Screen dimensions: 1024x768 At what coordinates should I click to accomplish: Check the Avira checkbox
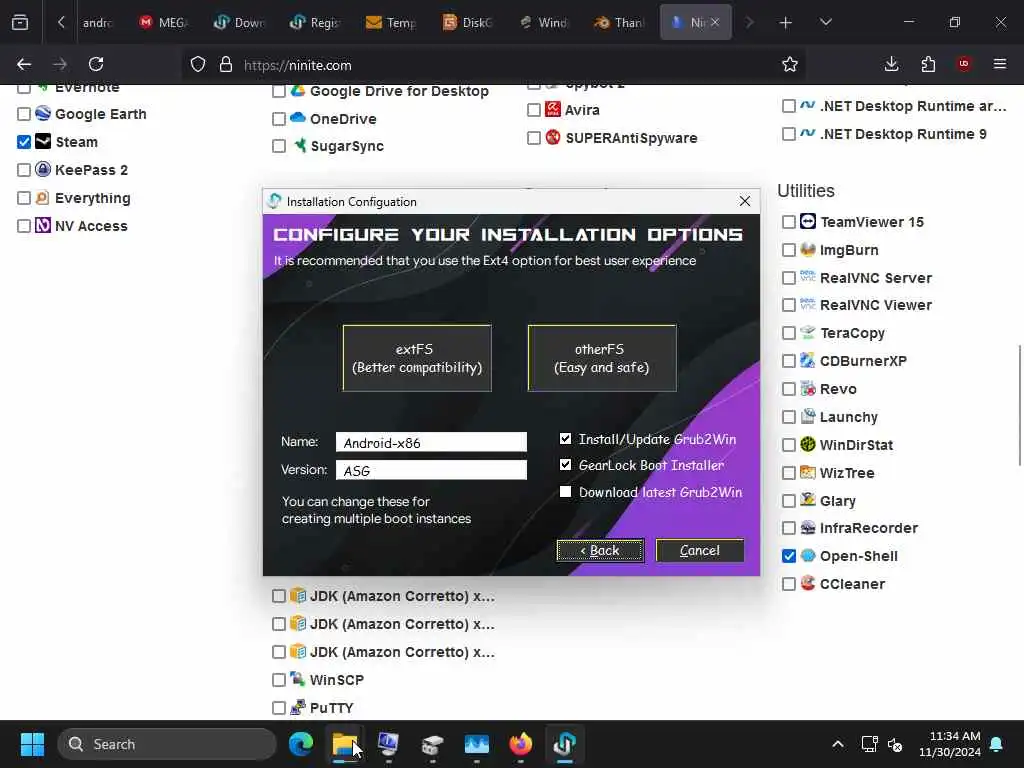(x=534, y=110)
